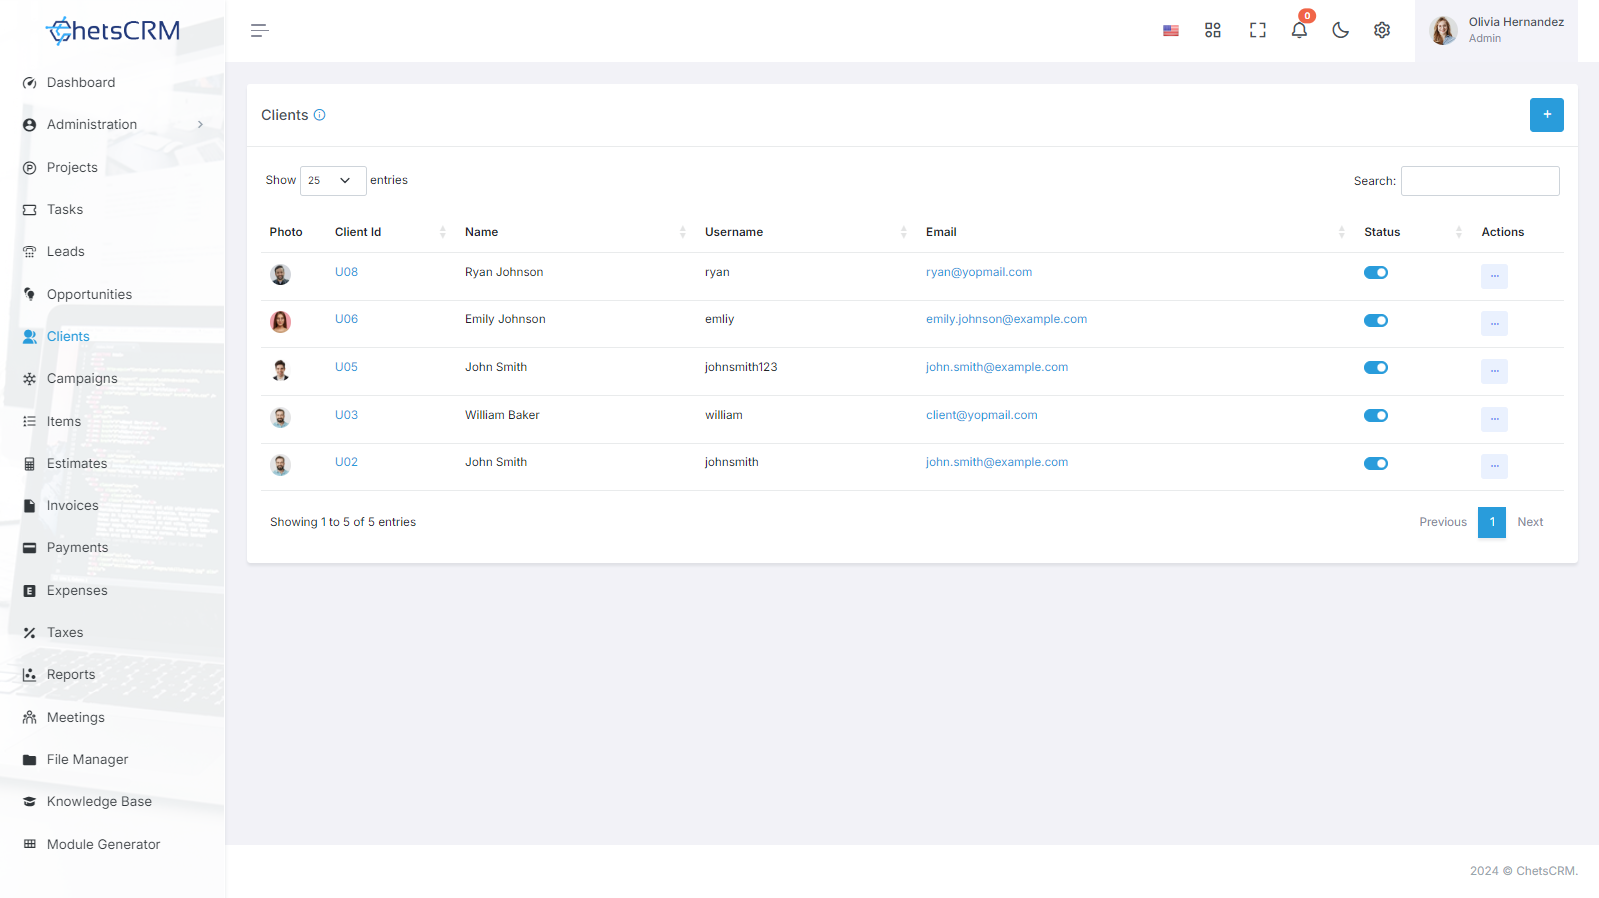Click Olivia Hernandez profile avatar

click(1443, 31)
